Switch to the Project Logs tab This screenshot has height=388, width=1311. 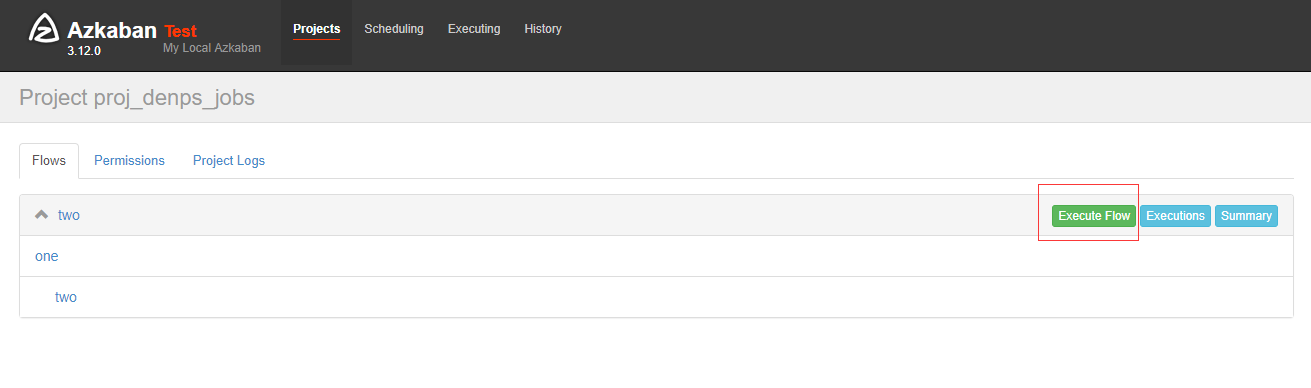pyautogui.click(x=229, y=160)
